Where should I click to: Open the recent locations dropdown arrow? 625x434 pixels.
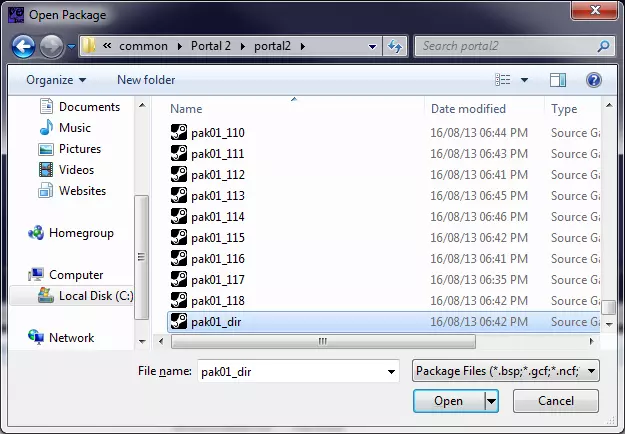71,47
